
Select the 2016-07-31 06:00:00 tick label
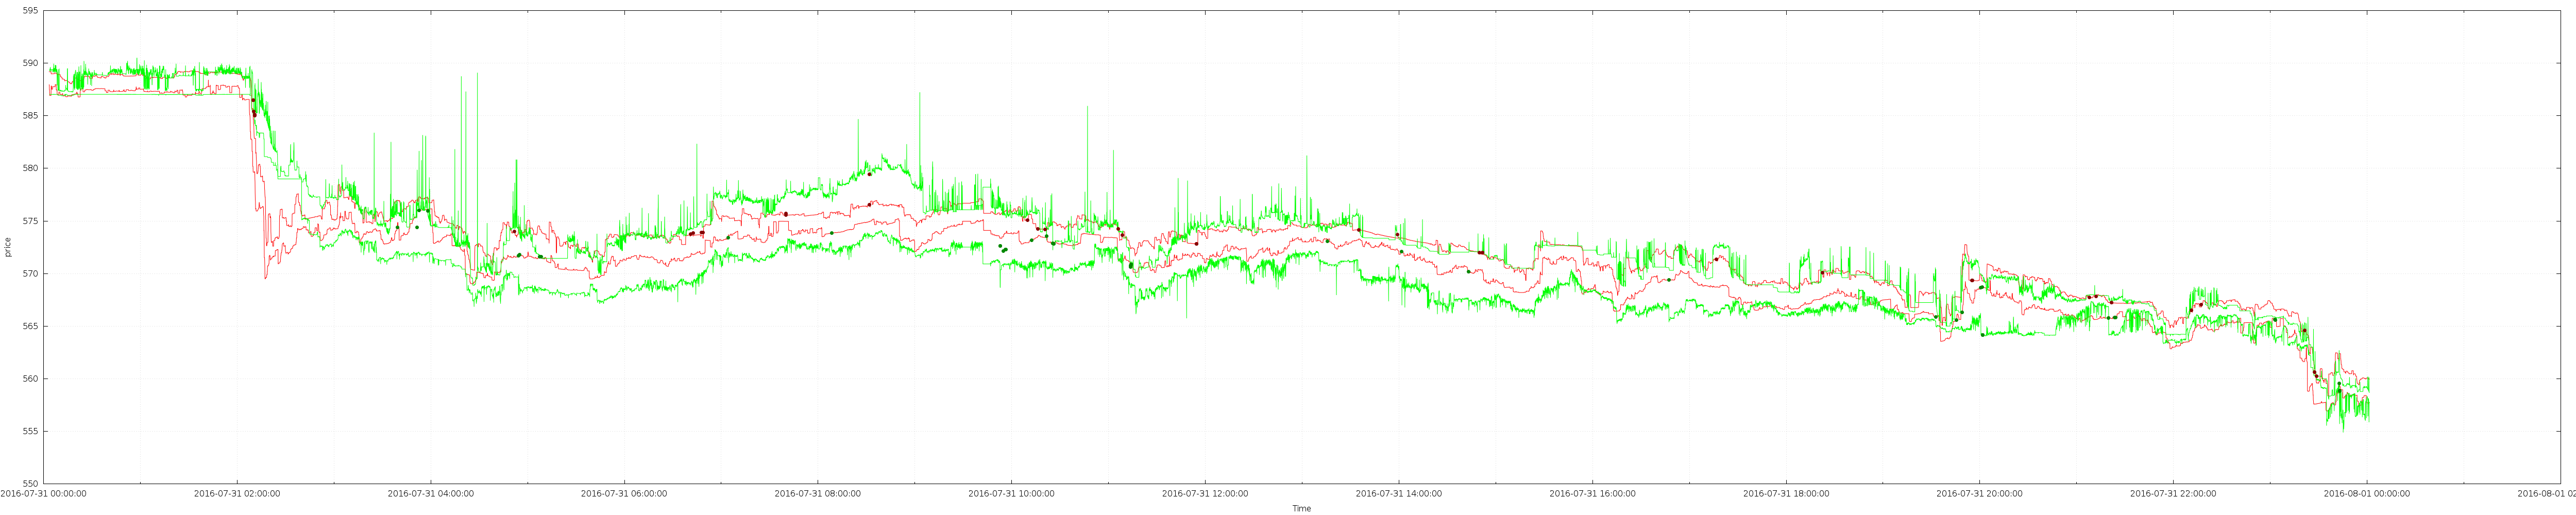pyautogui.click(x=623, y=494)
